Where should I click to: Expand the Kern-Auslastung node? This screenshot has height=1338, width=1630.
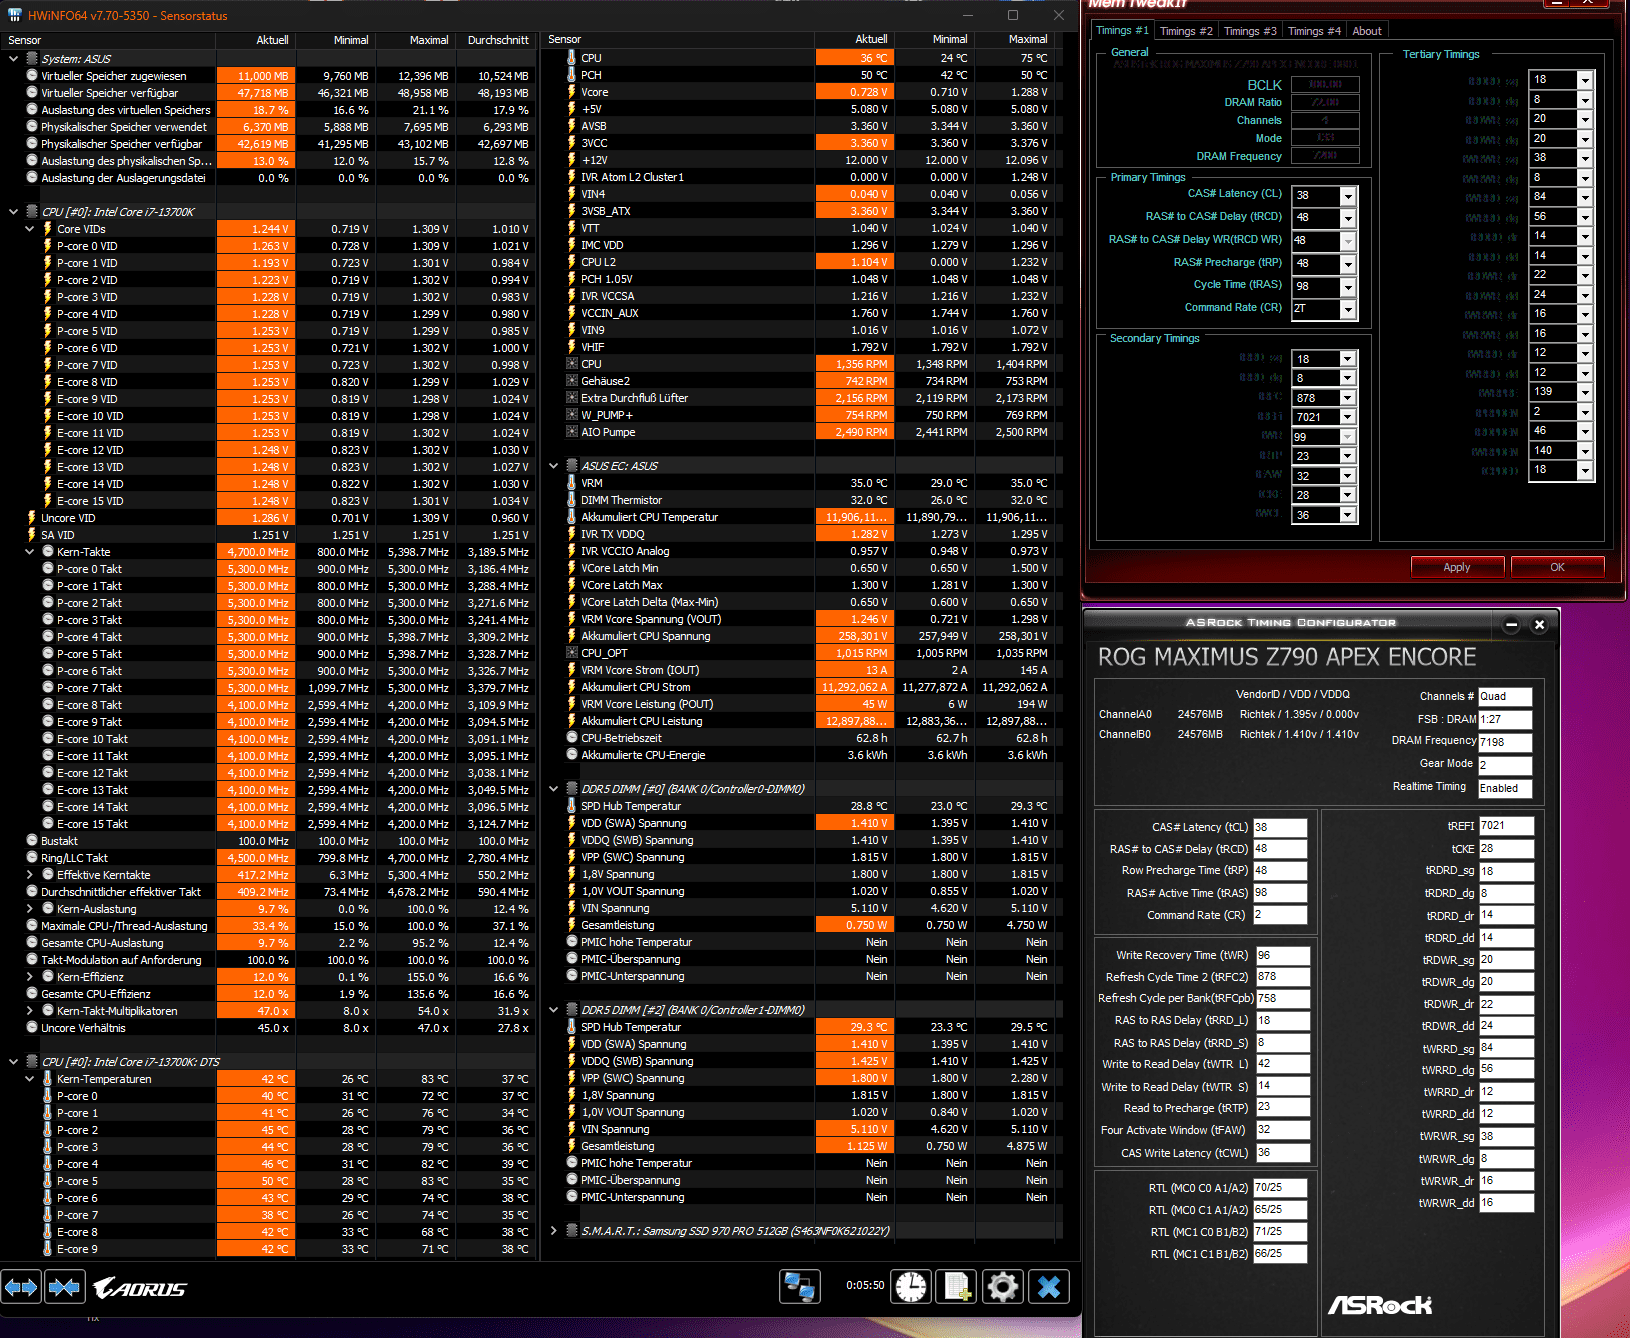tap(30, 909)
